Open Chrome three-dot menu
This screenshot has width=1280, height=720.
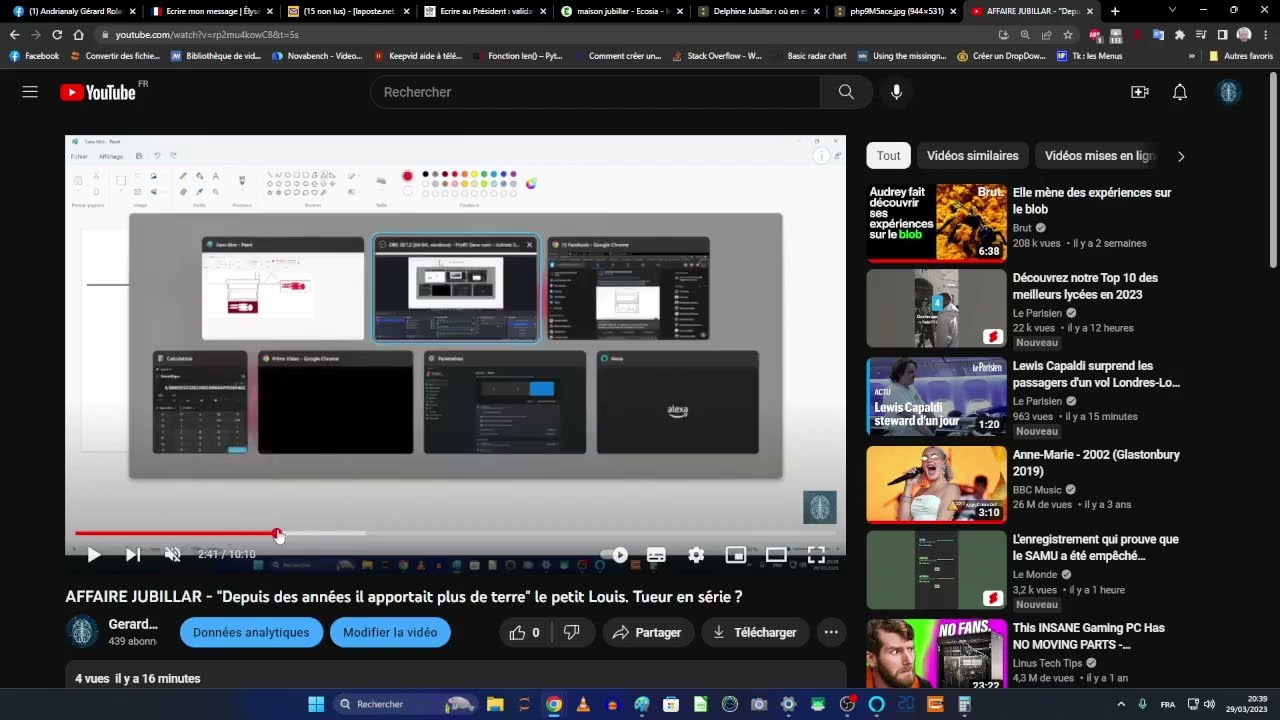click(x=1265, y=34)
